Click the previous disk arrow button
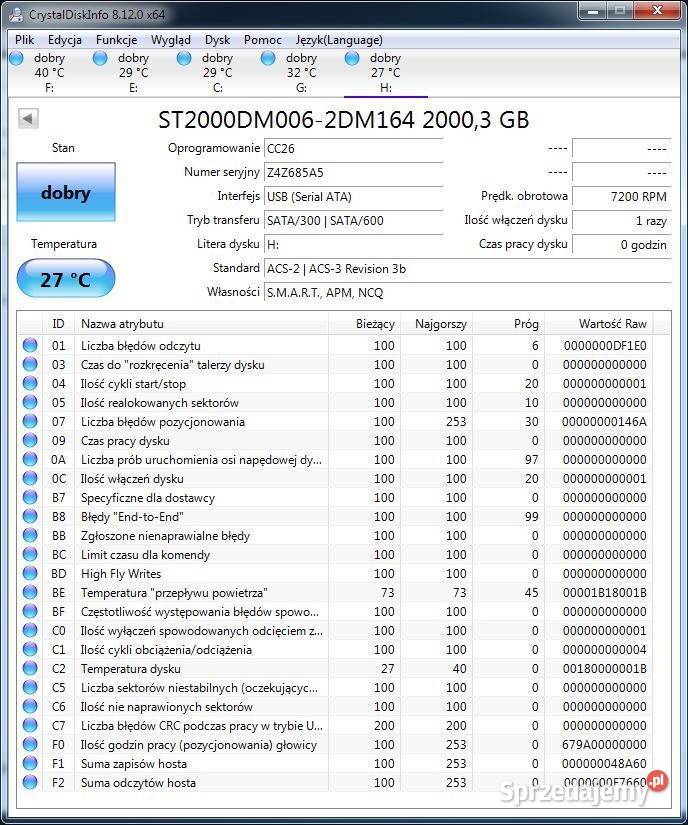The height and width of the screenshot is (825, 688). pos(28,119)
